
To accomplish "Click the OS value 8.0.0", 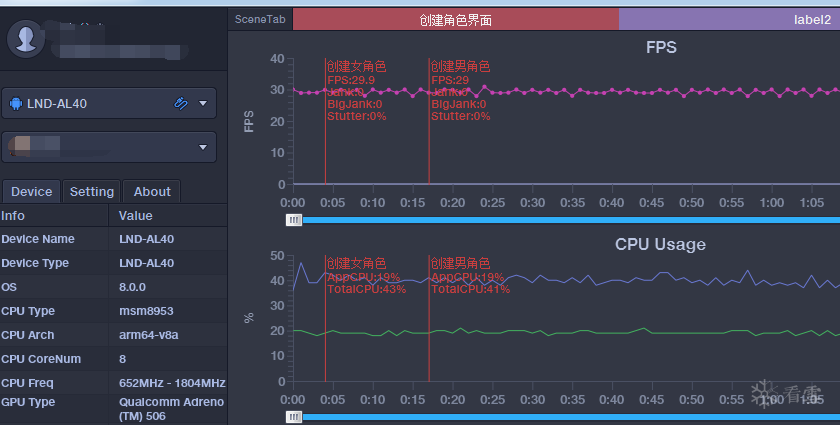I will pos(132,287).
